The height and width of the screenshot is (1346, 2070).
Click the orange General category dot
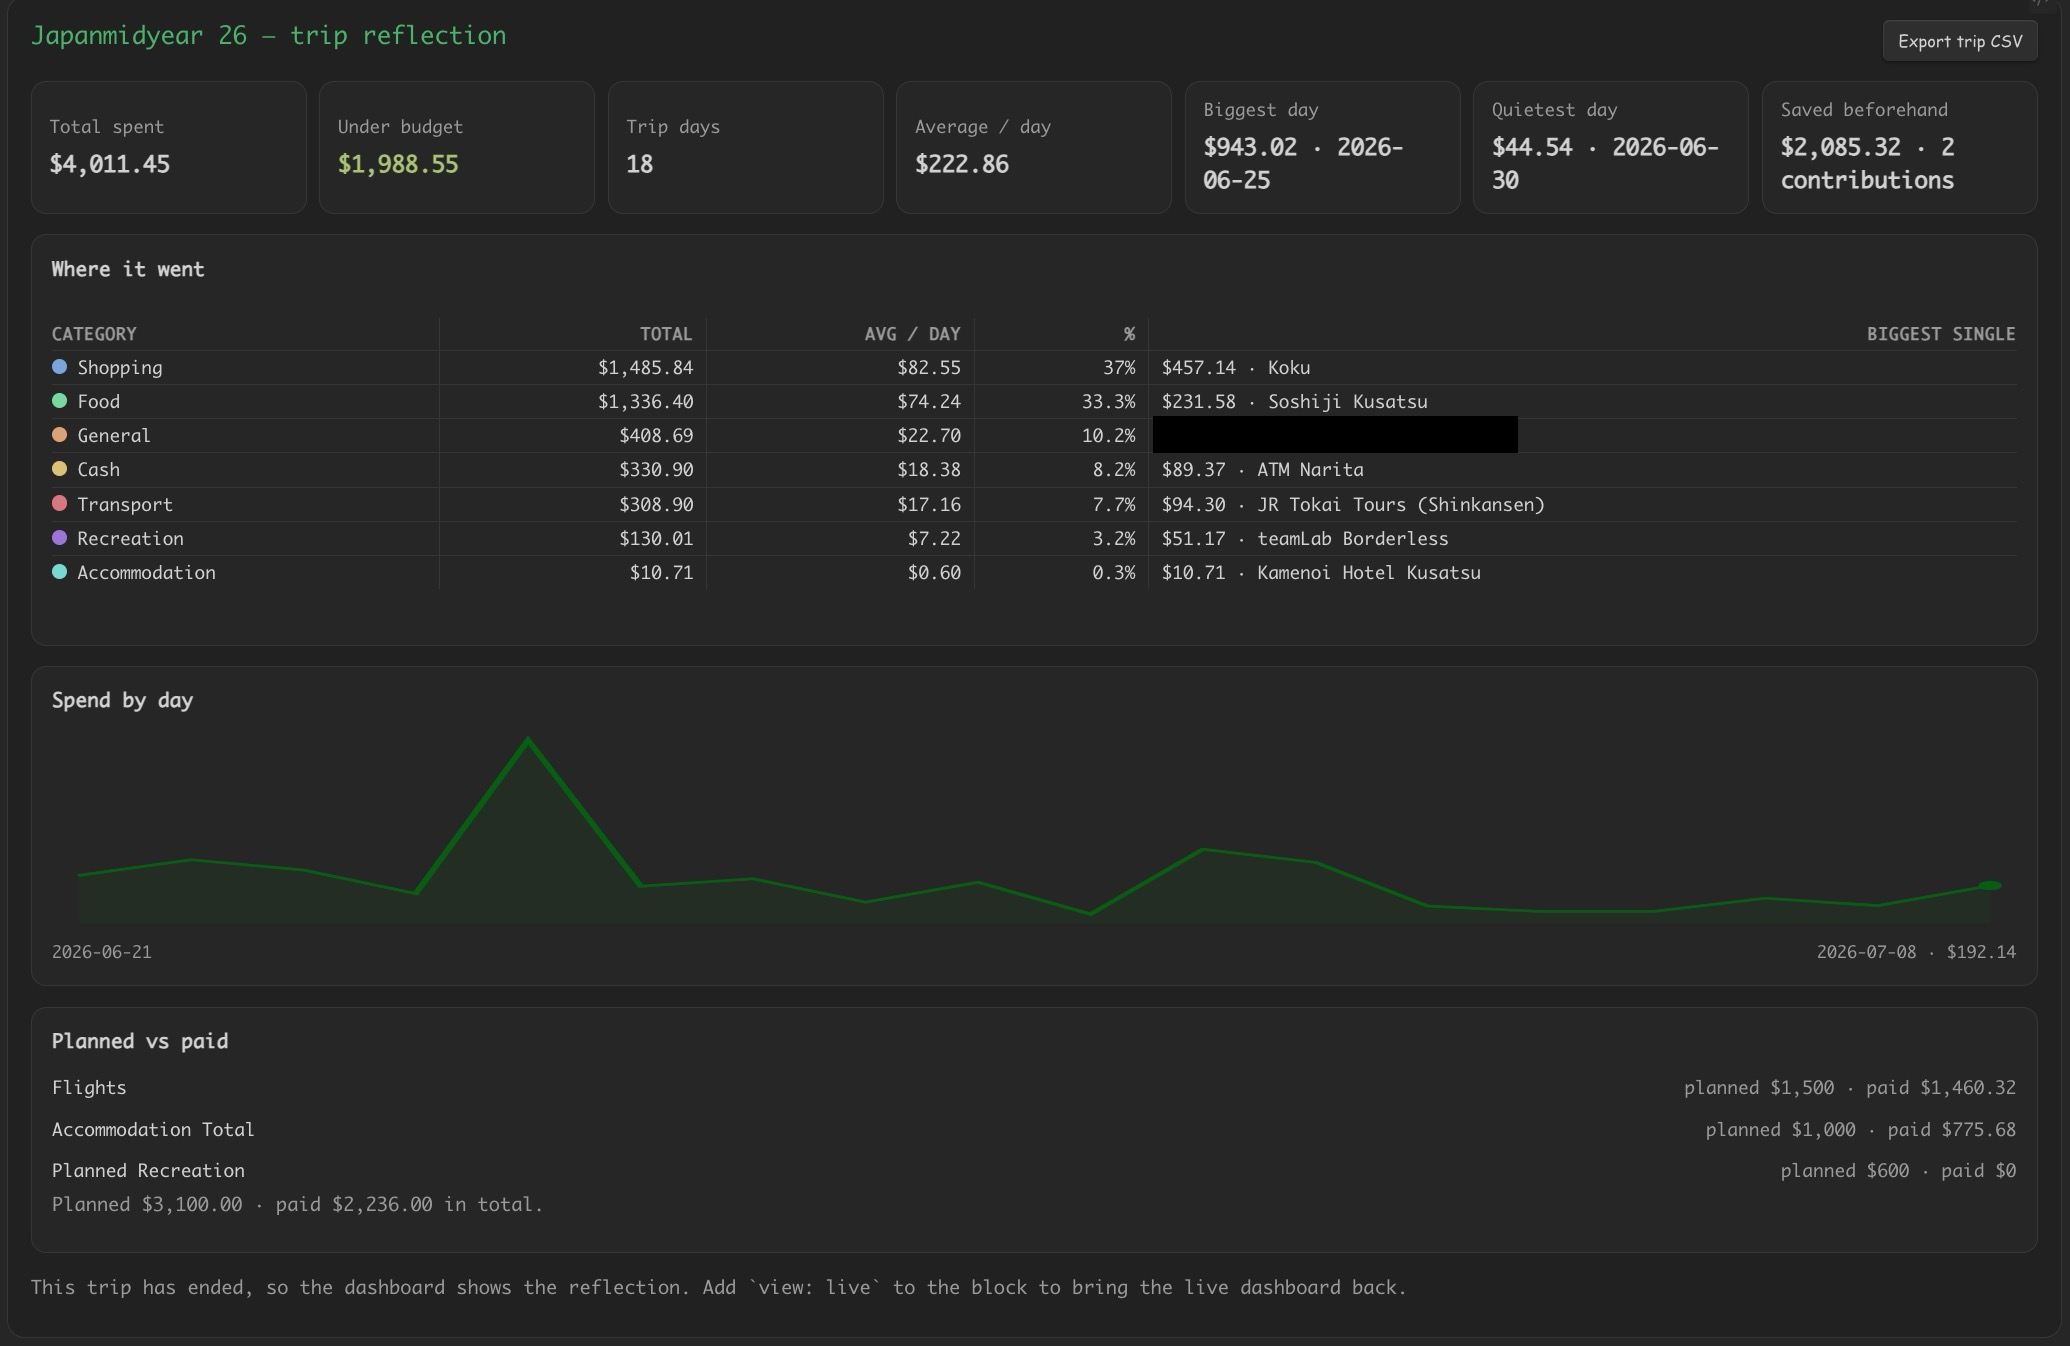pos(59,435)
